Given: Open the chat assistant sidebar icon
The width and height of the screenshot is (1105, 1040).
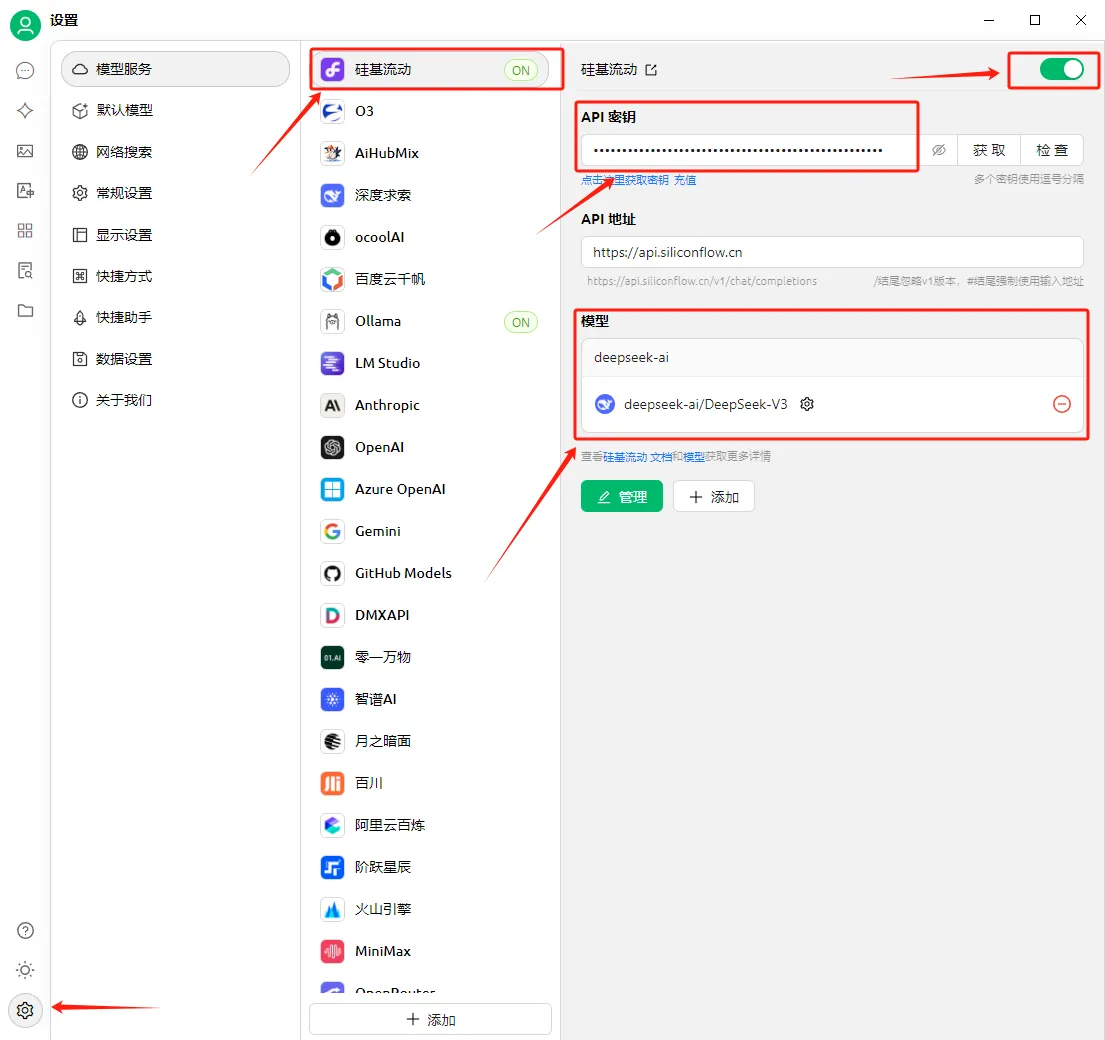Looking at the screenshot, I should 25,70.
